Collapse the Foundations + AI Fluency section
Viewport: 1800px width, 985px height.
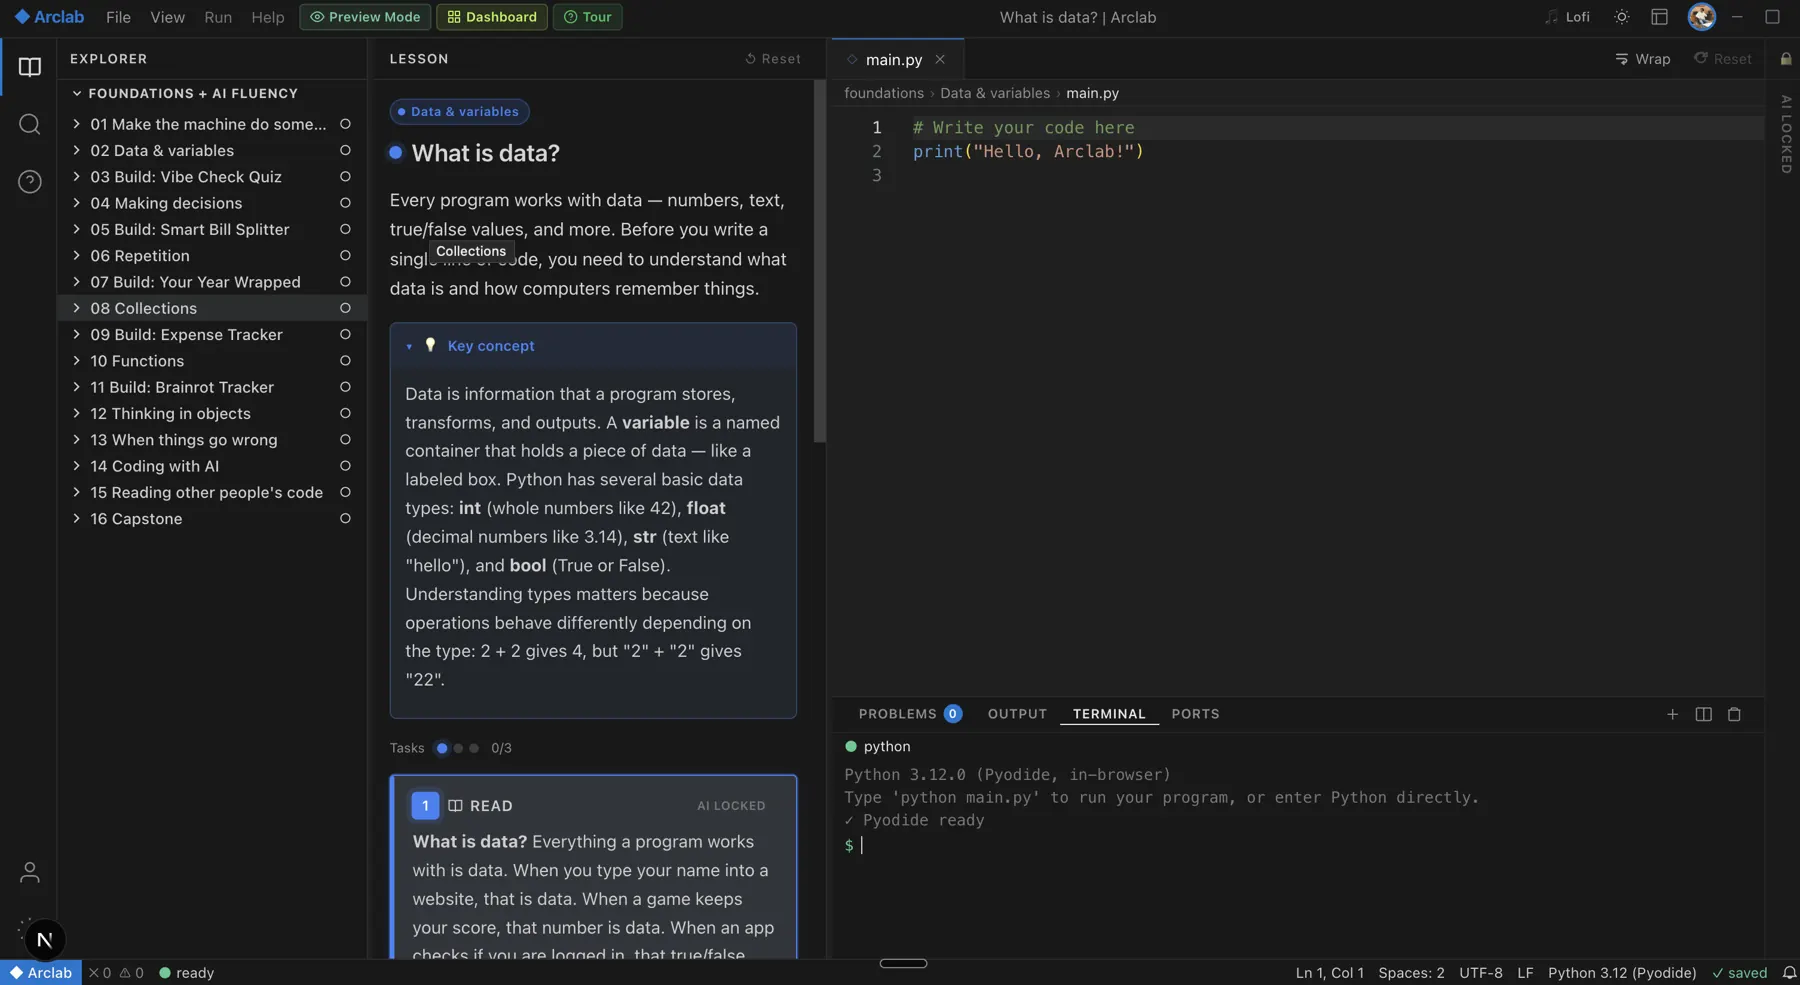pyautogui.click(x=77, y=94)
